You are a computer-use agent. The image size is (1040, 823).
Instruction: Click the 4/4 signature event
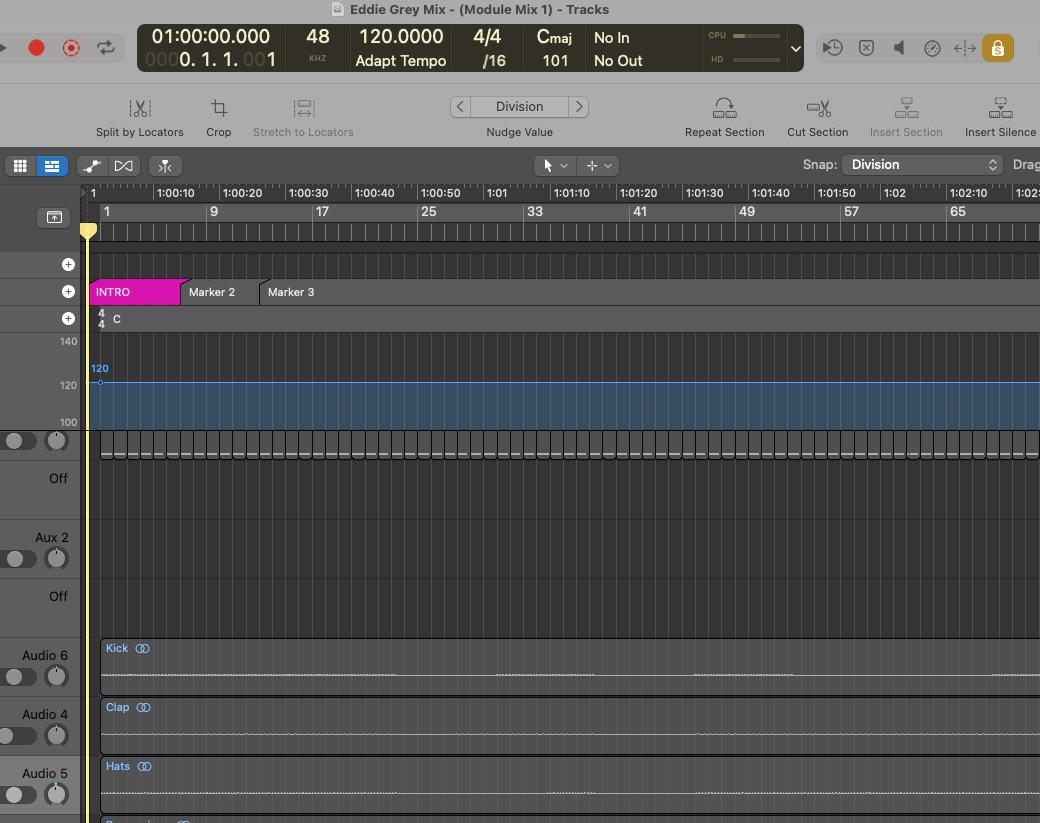101,319
